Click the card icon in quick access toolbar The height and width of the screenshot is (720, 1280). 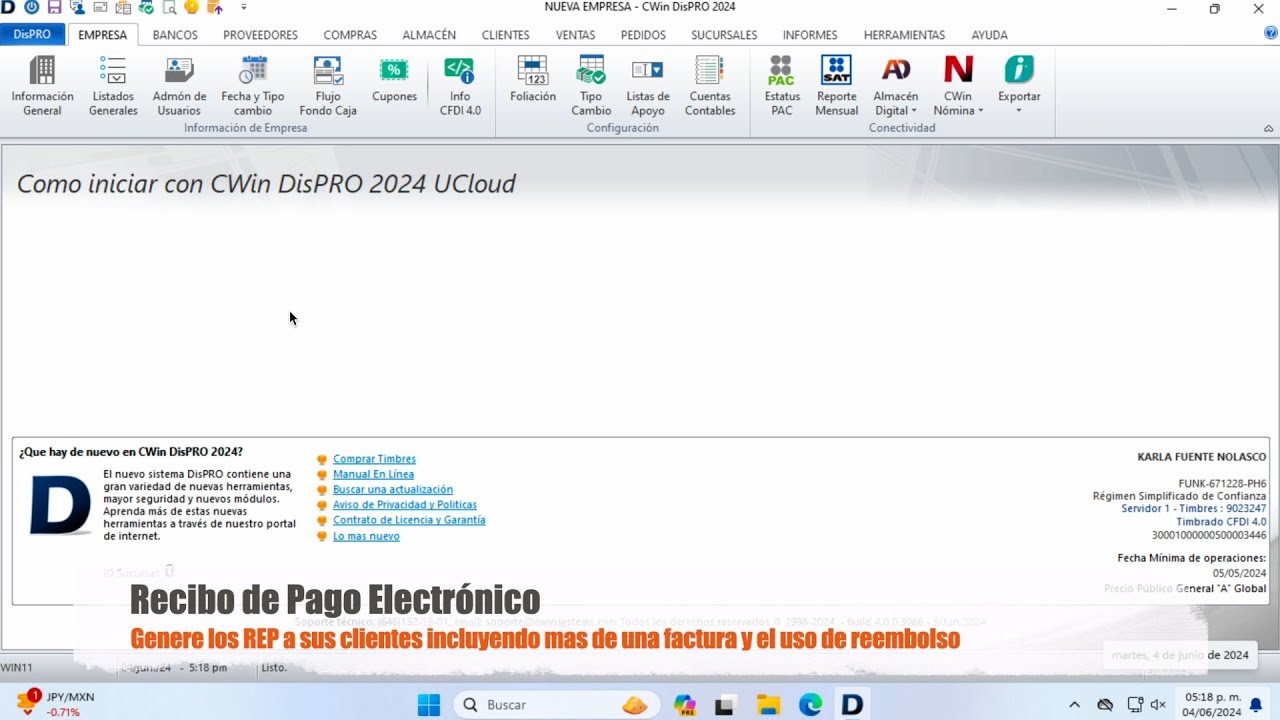100,8
